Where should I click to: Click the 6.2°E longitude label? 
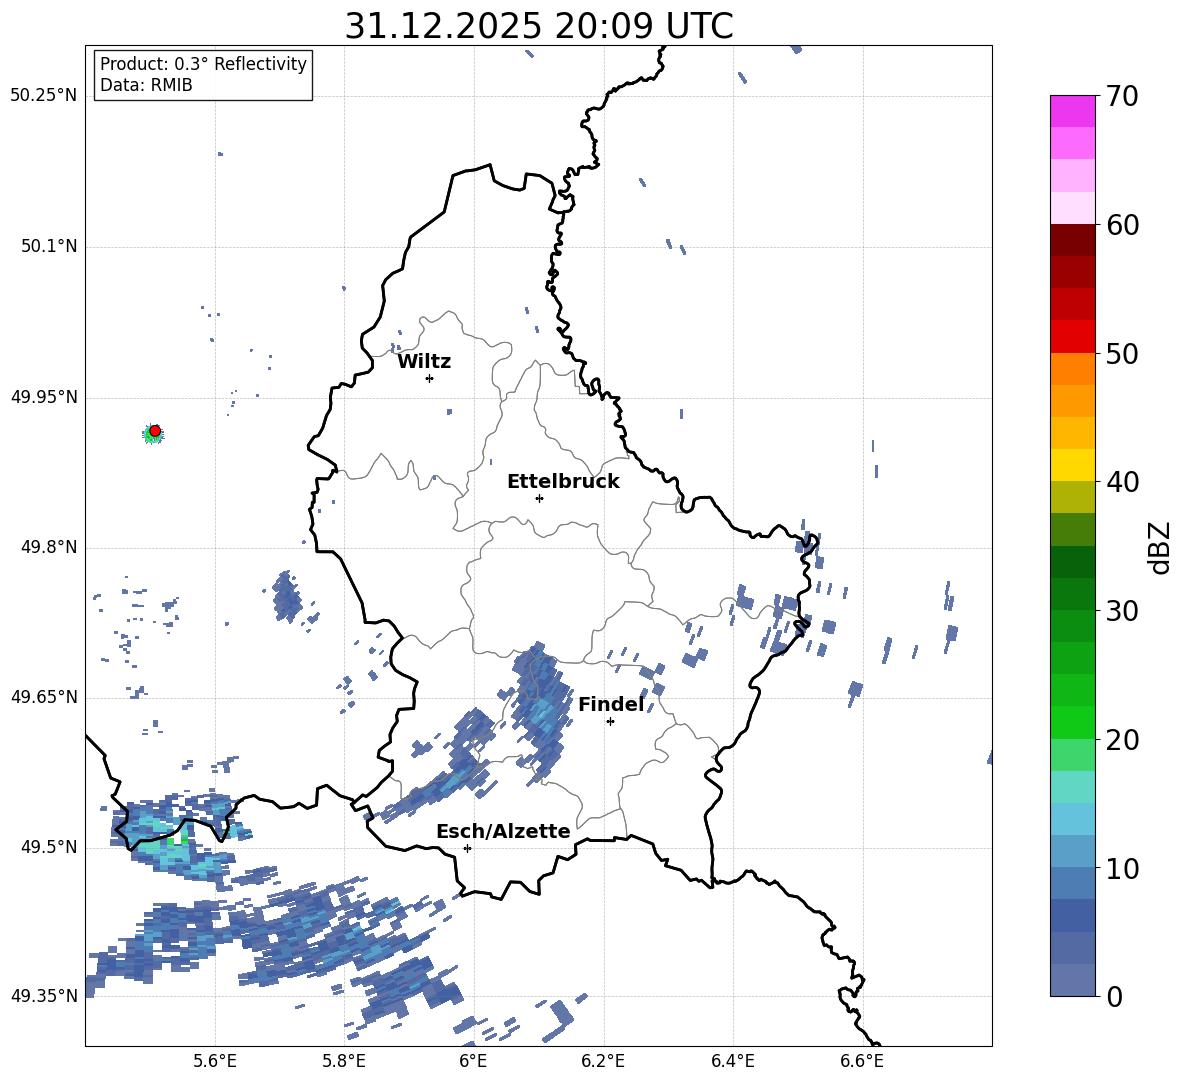(x=603, y=1061)
